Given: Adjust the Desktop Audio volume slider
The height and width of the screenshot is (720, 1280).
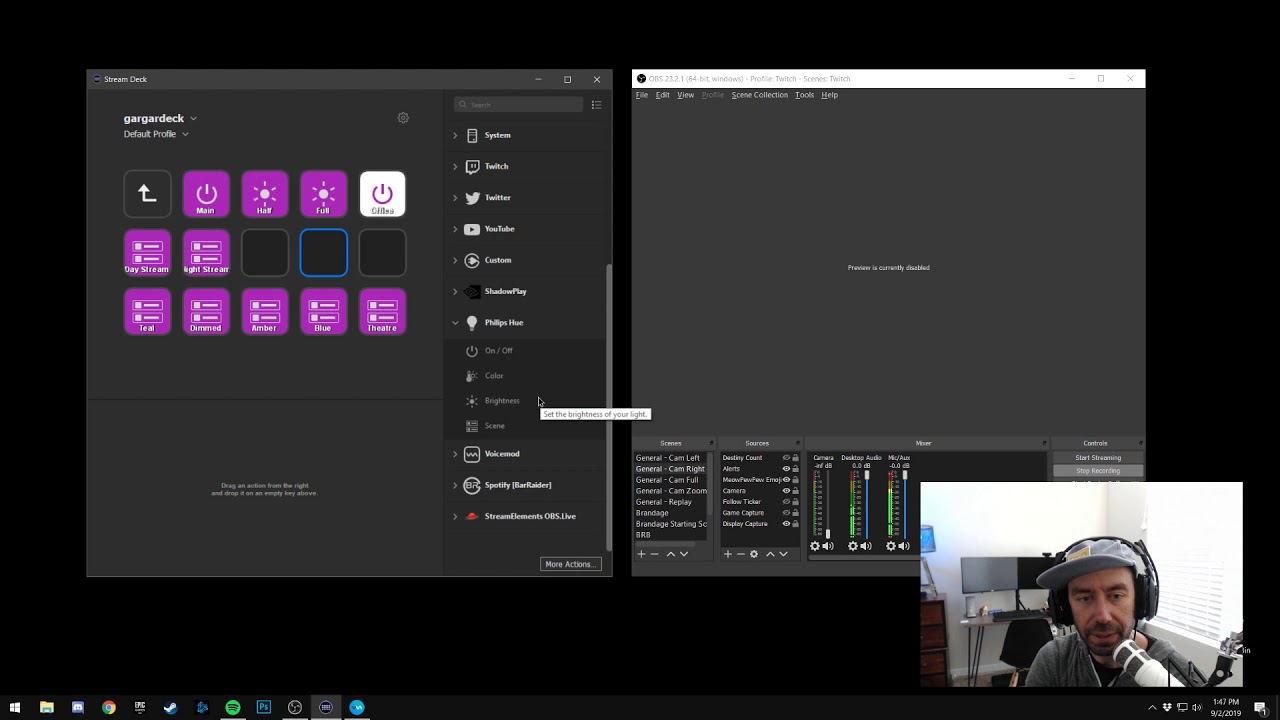Looking at the screenshot, I should (867, 504).
